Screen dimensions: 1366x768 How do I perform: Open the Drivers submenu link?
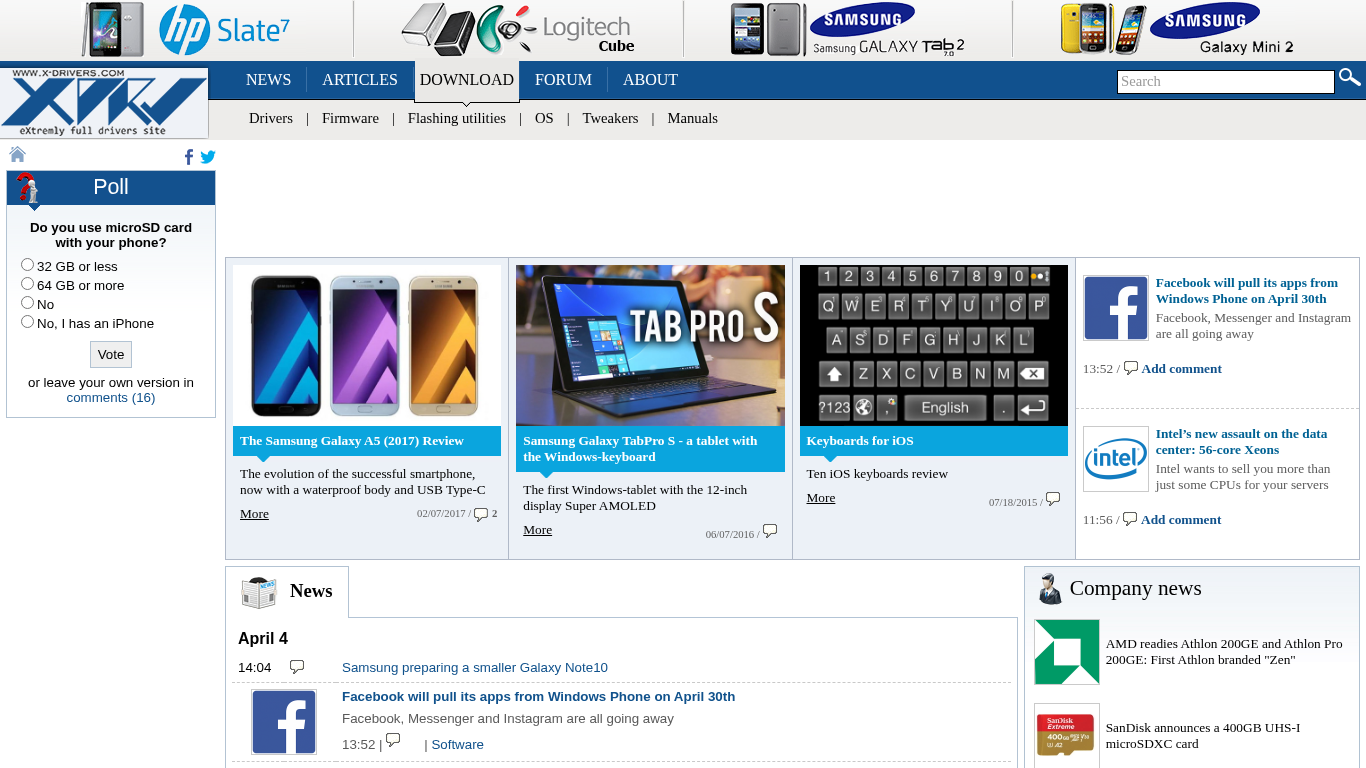coord(271,118)
